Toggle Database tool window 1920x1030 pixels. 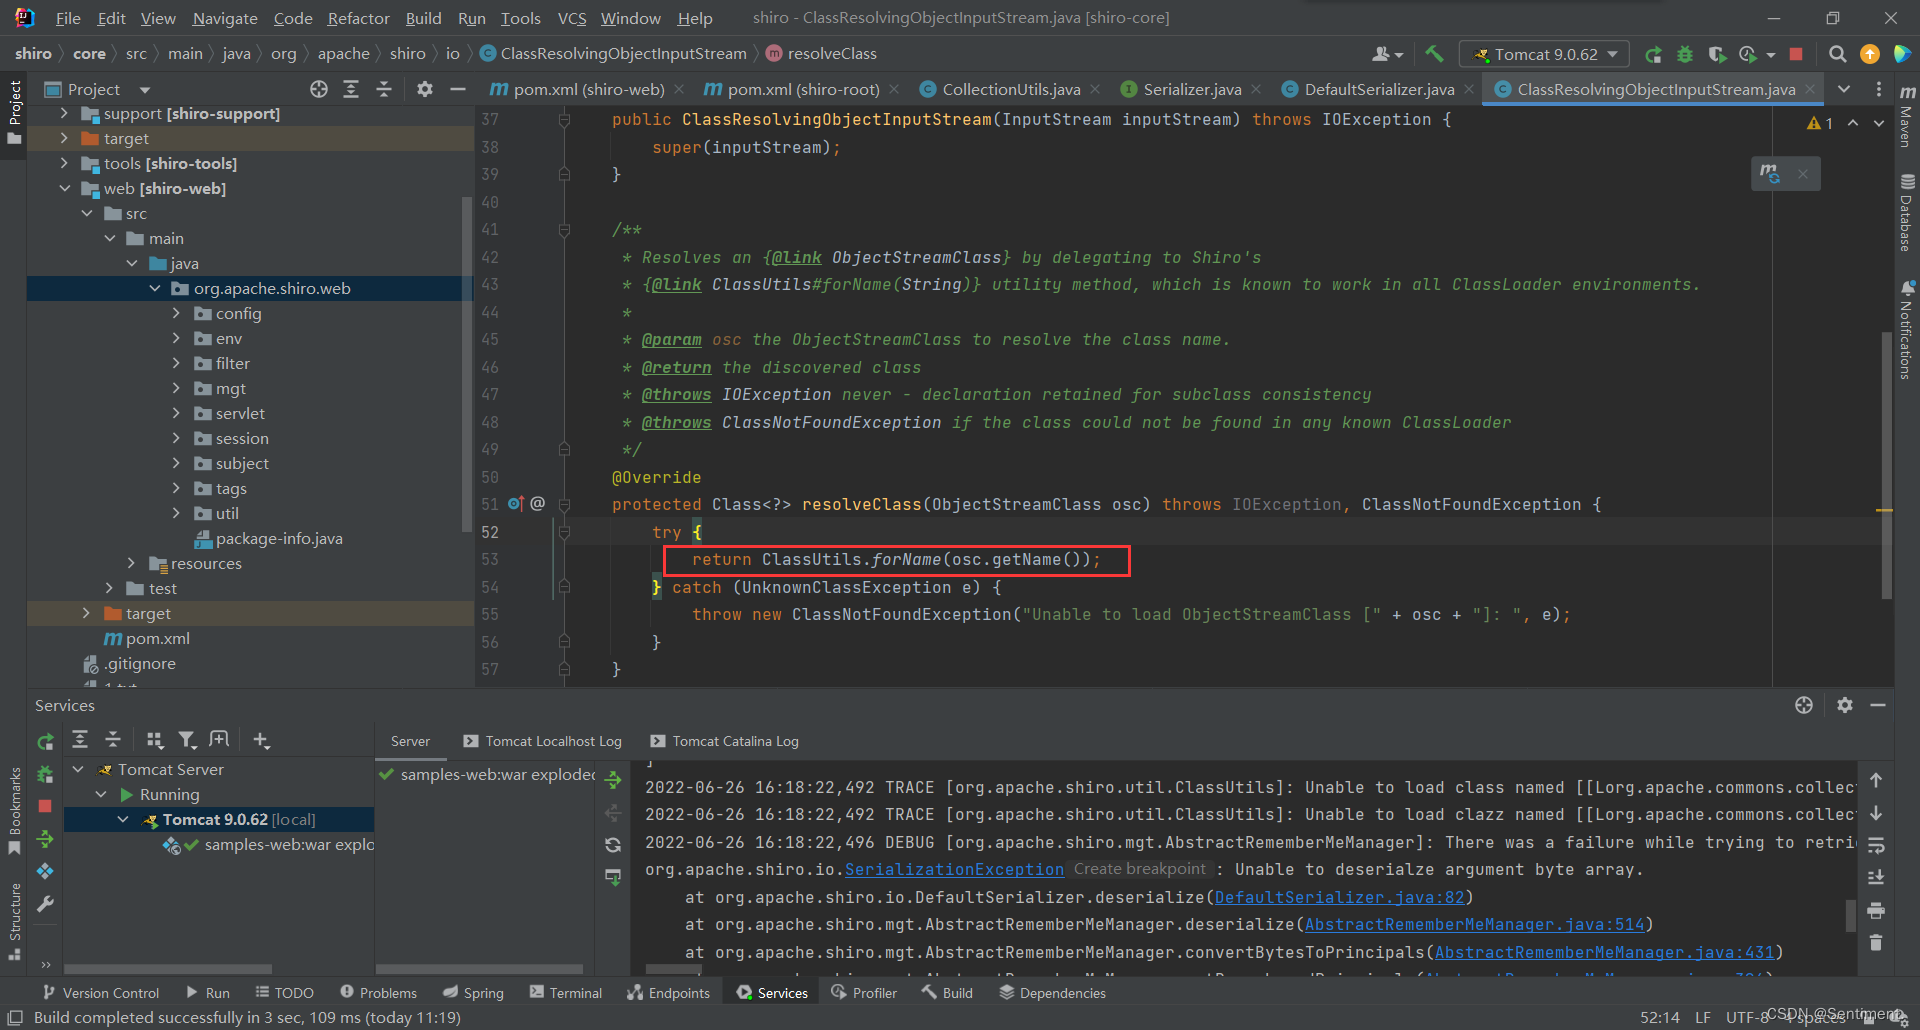point(1907,213)
